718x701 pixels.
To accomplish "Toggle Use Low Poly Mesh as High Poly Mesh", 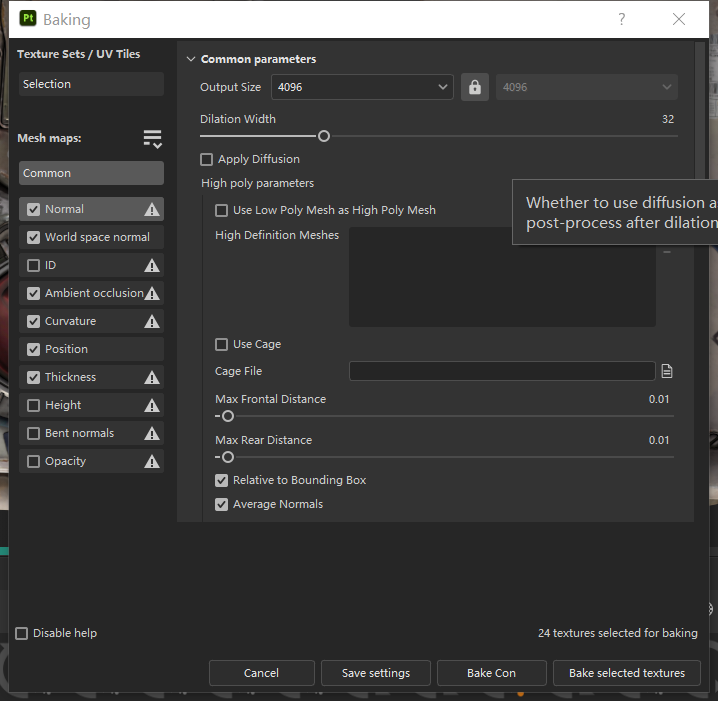I will click(222, 210).
